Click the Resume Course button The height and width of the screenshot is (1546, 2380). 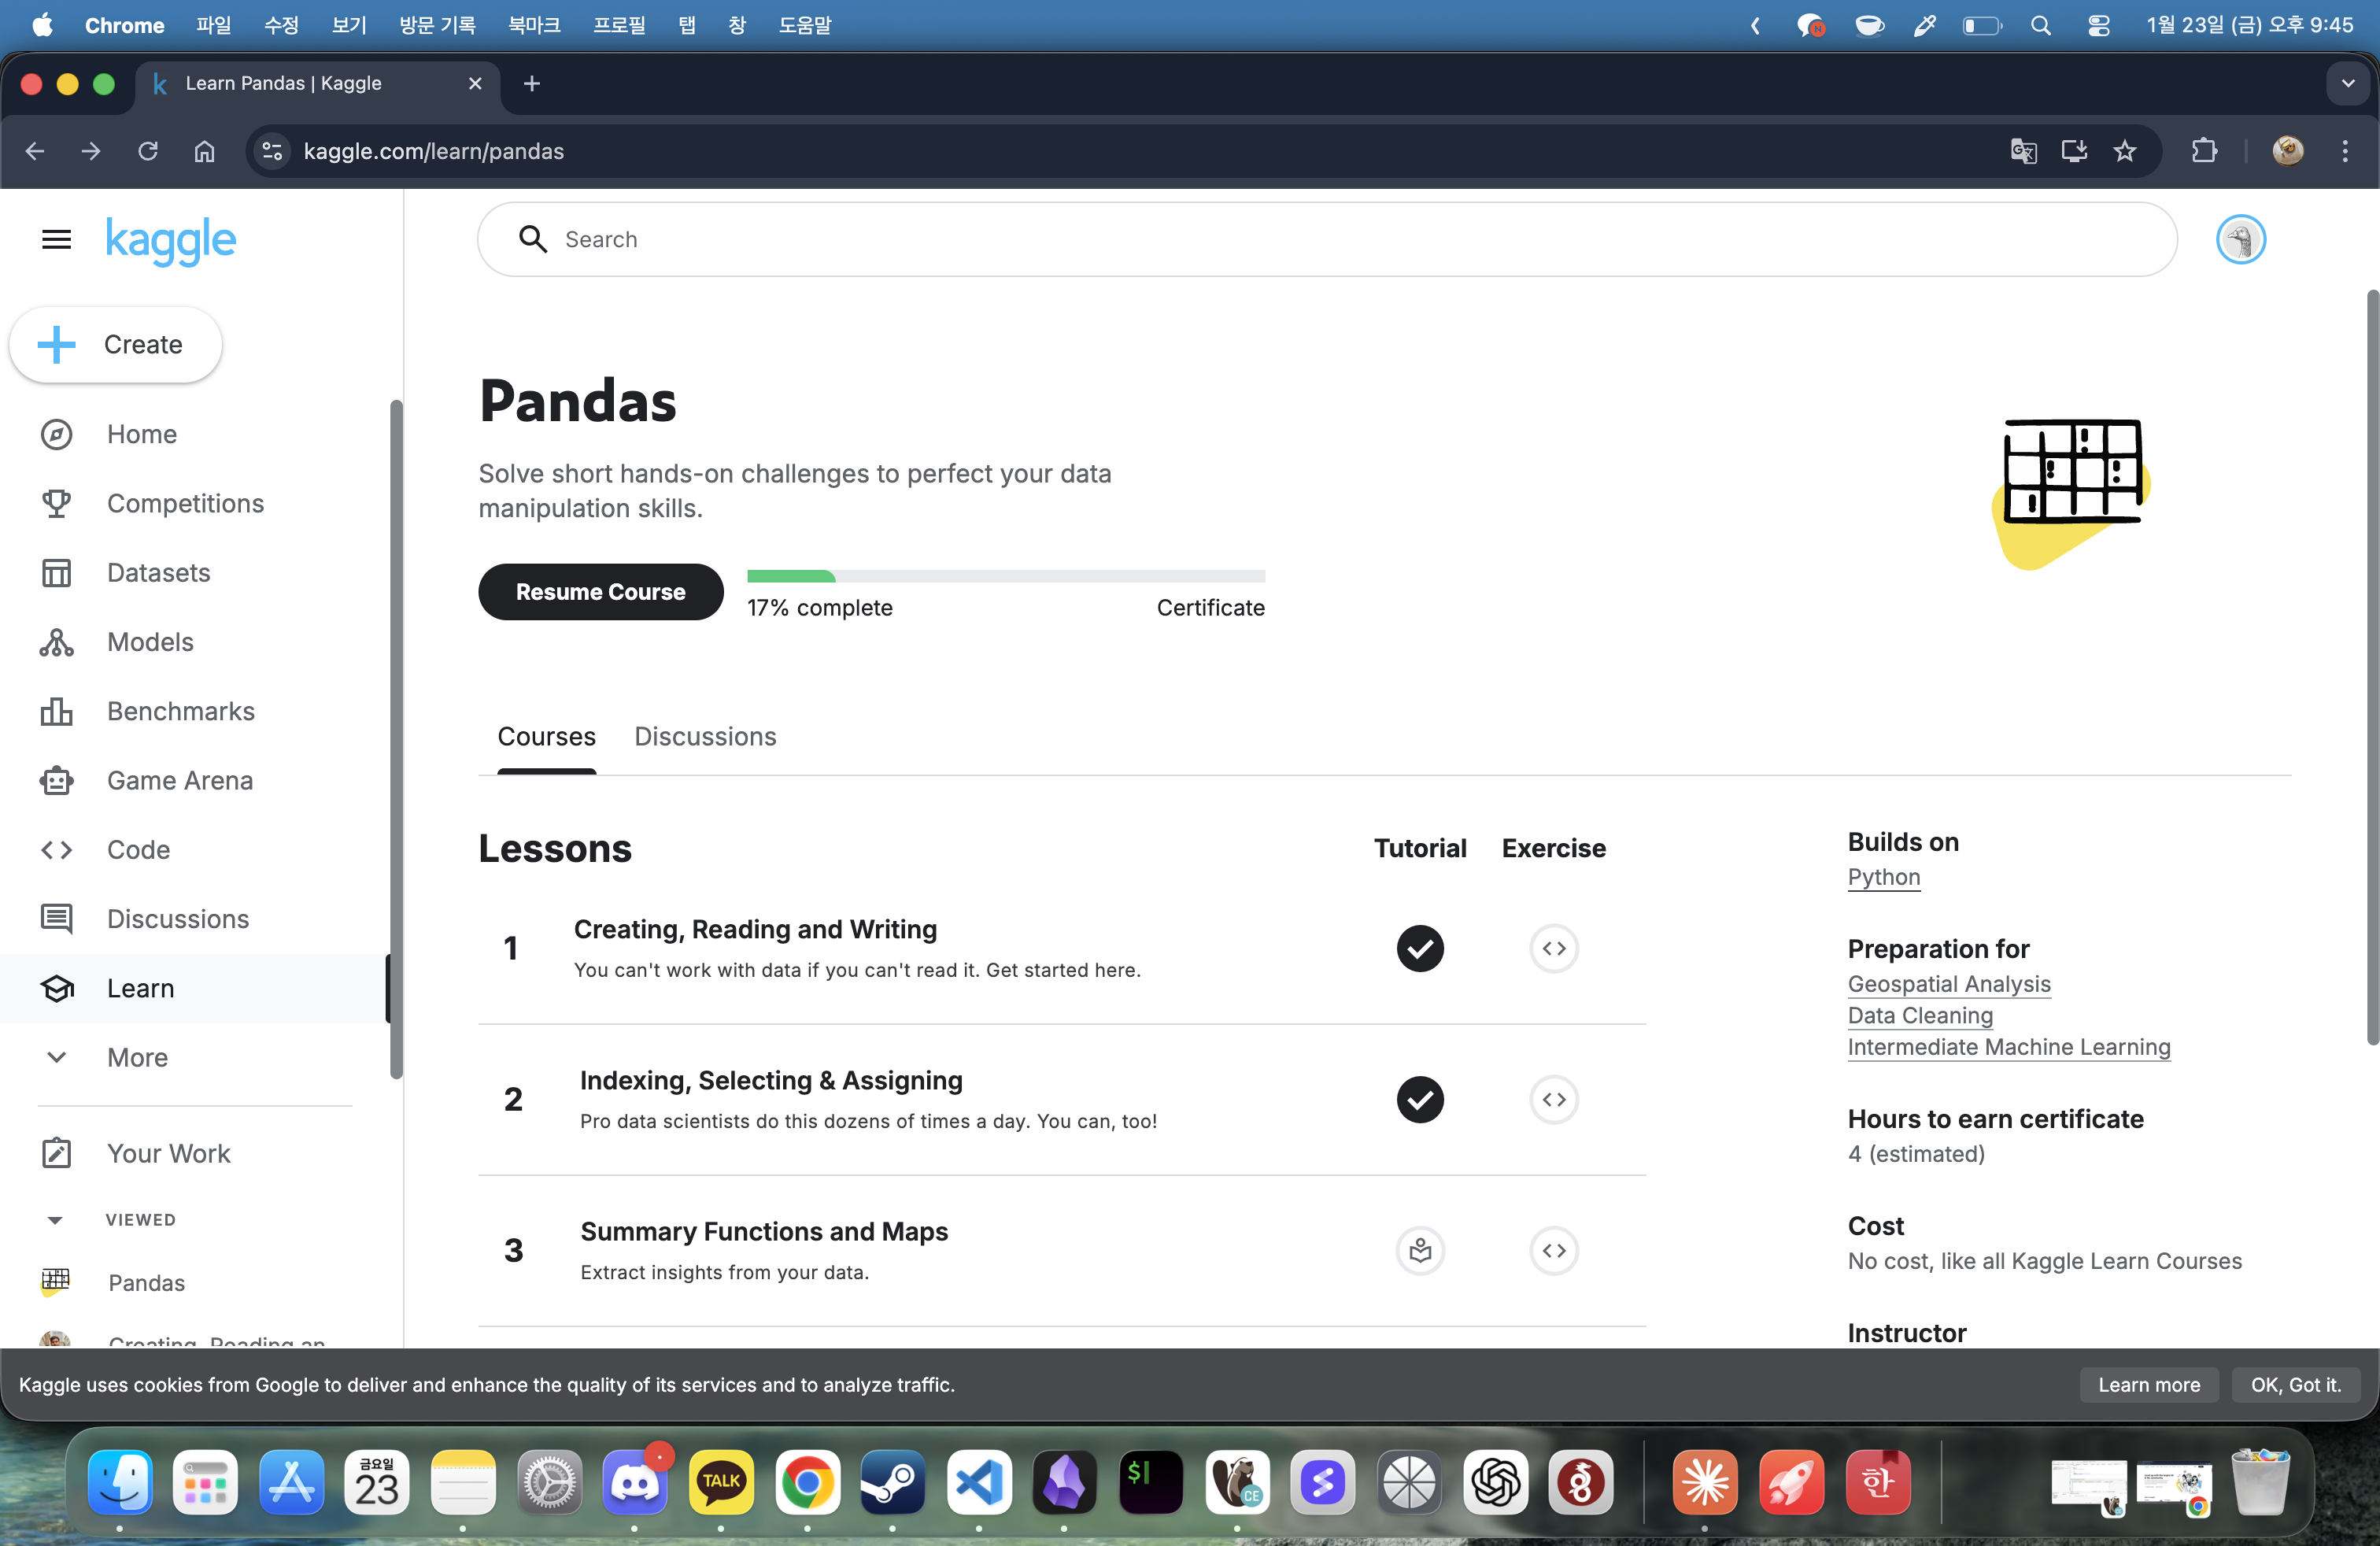pyautogui.click(x=600, y=592)
